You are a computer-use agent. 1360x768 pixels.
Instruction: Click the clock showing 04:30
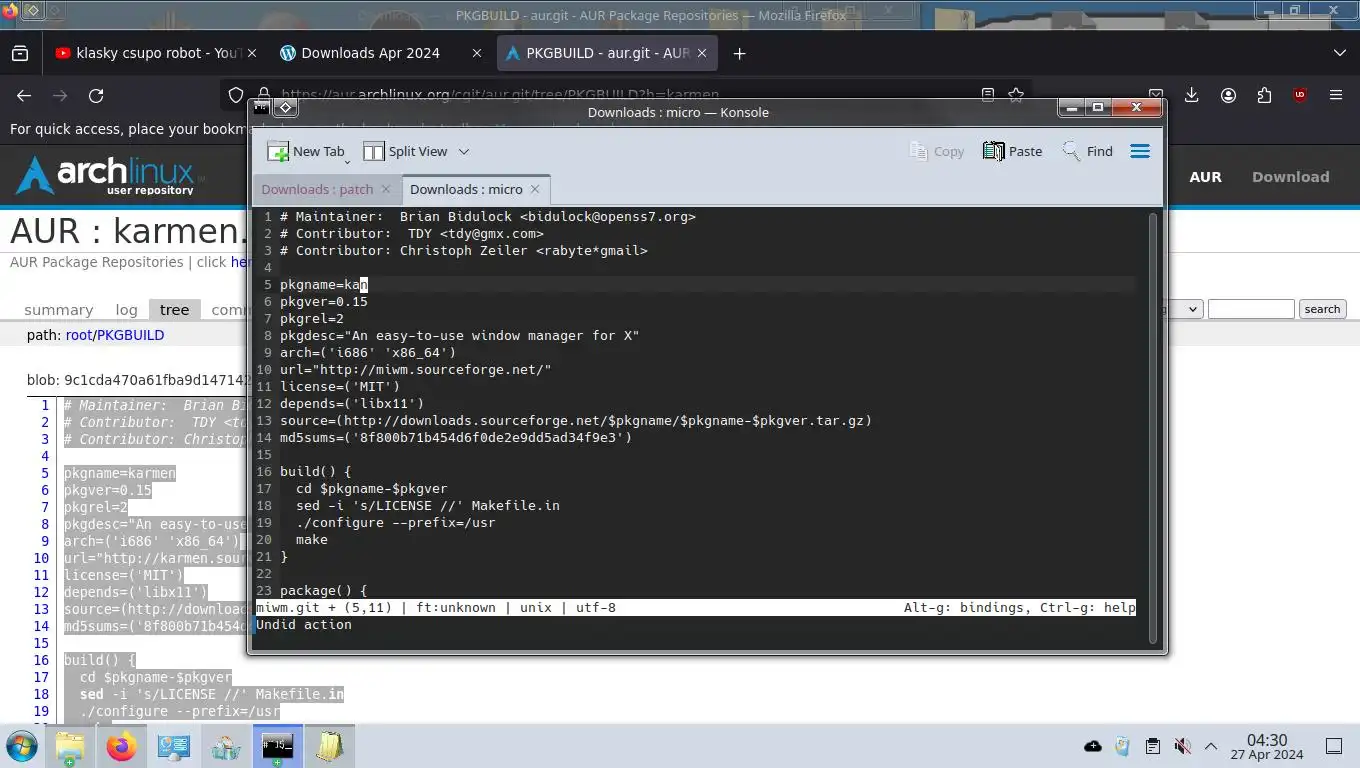coord(1267,740)
